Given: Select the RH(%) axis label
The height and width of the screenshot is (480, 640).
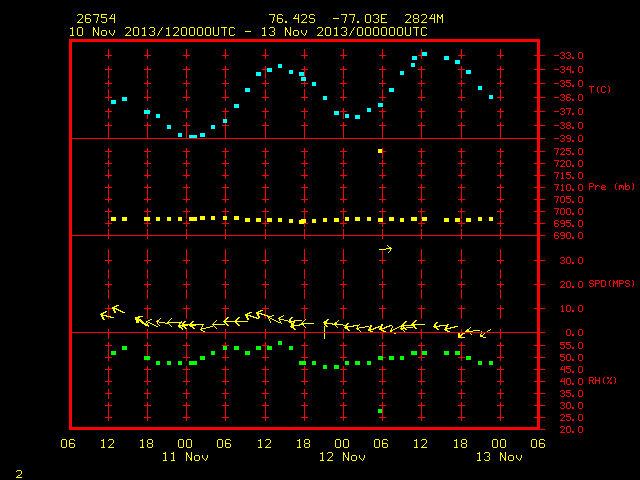Looking at the screenshot, I should (x=602, y=380).
